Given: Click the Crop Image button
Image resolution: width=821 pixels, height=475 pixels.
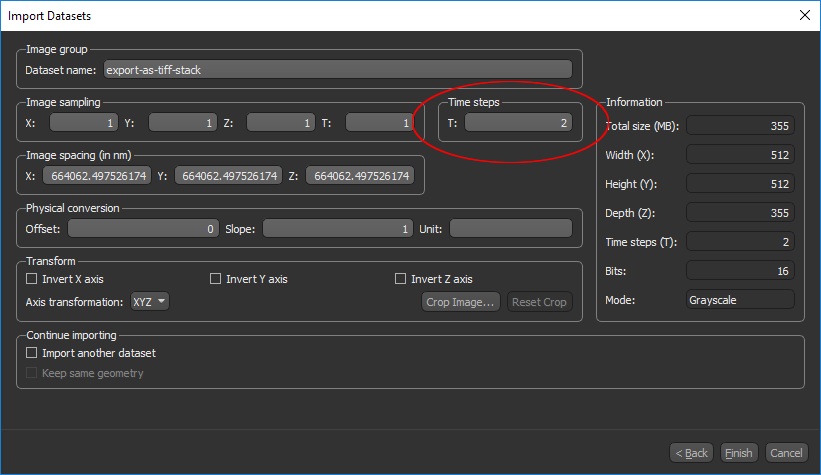Looking at the screenshot, I should [461, 302].
